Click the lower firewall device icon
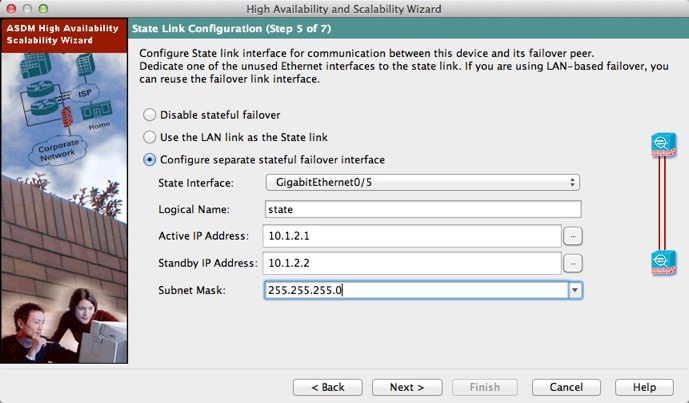689x403 pixels. click(664, 262)
